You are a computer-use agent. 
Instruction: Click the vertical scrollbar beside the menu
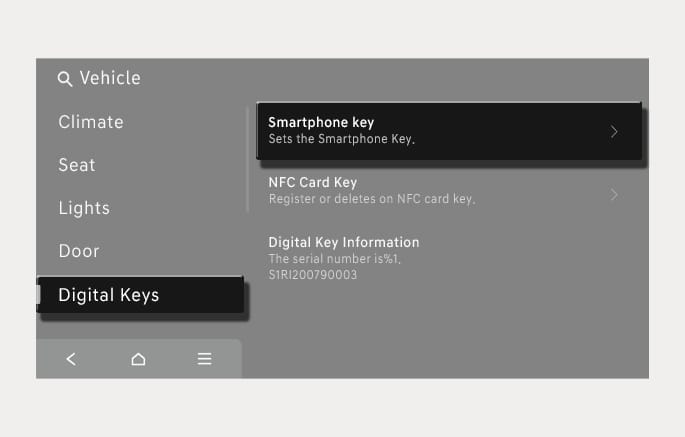(248, 160)
